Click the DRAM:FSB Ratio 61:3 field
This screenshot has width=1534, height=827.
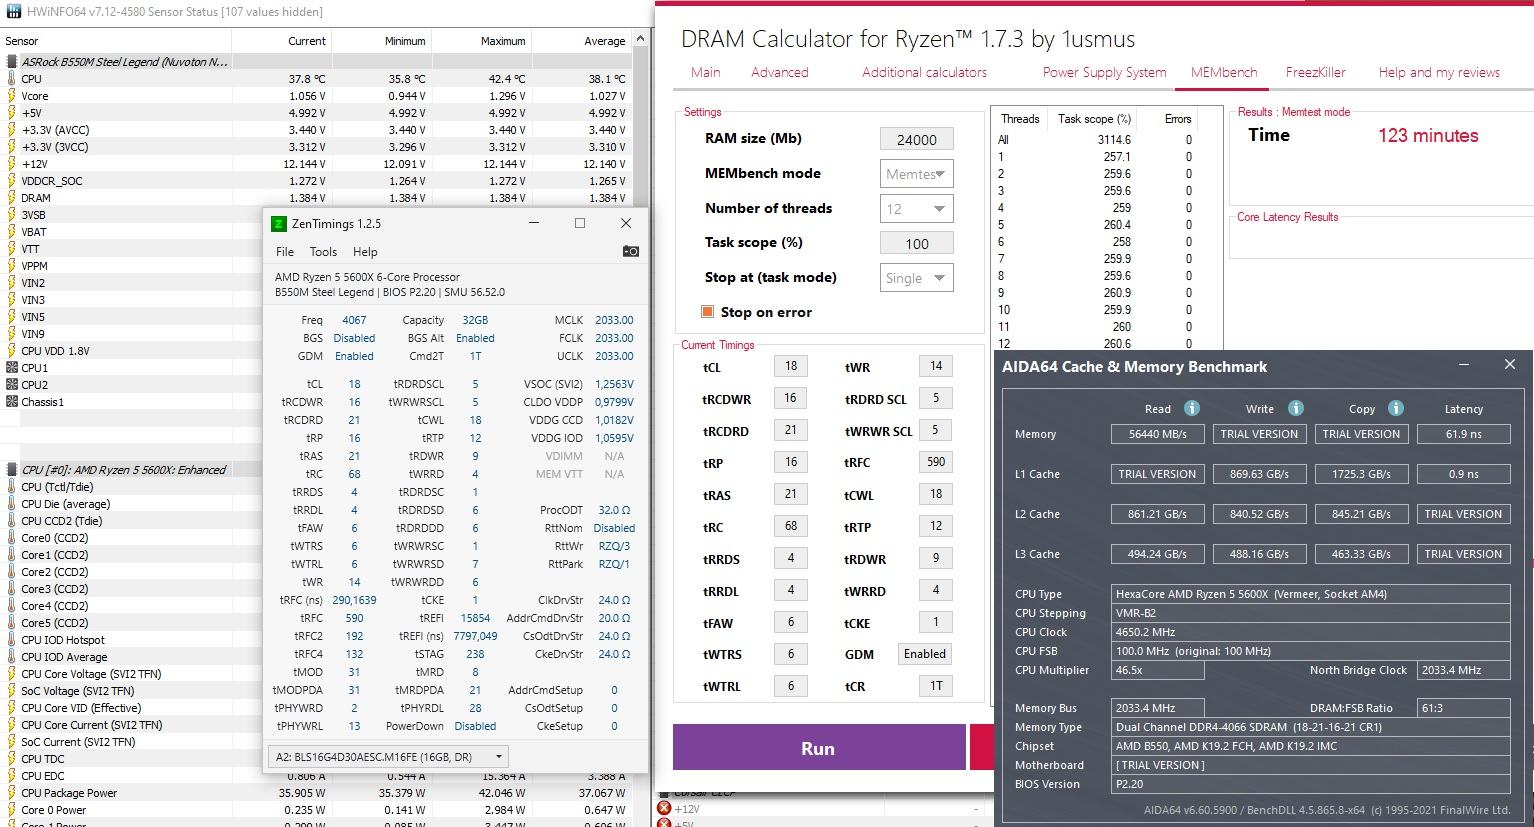[x=1463, y=707]
